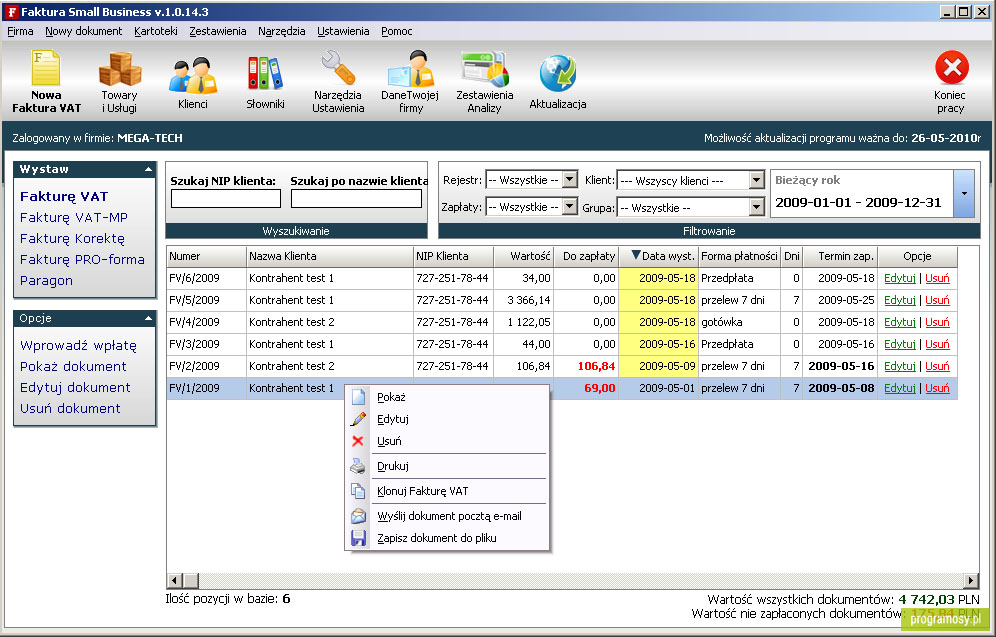Select invoice number FV/3/2009

click(x=194, y=344)
